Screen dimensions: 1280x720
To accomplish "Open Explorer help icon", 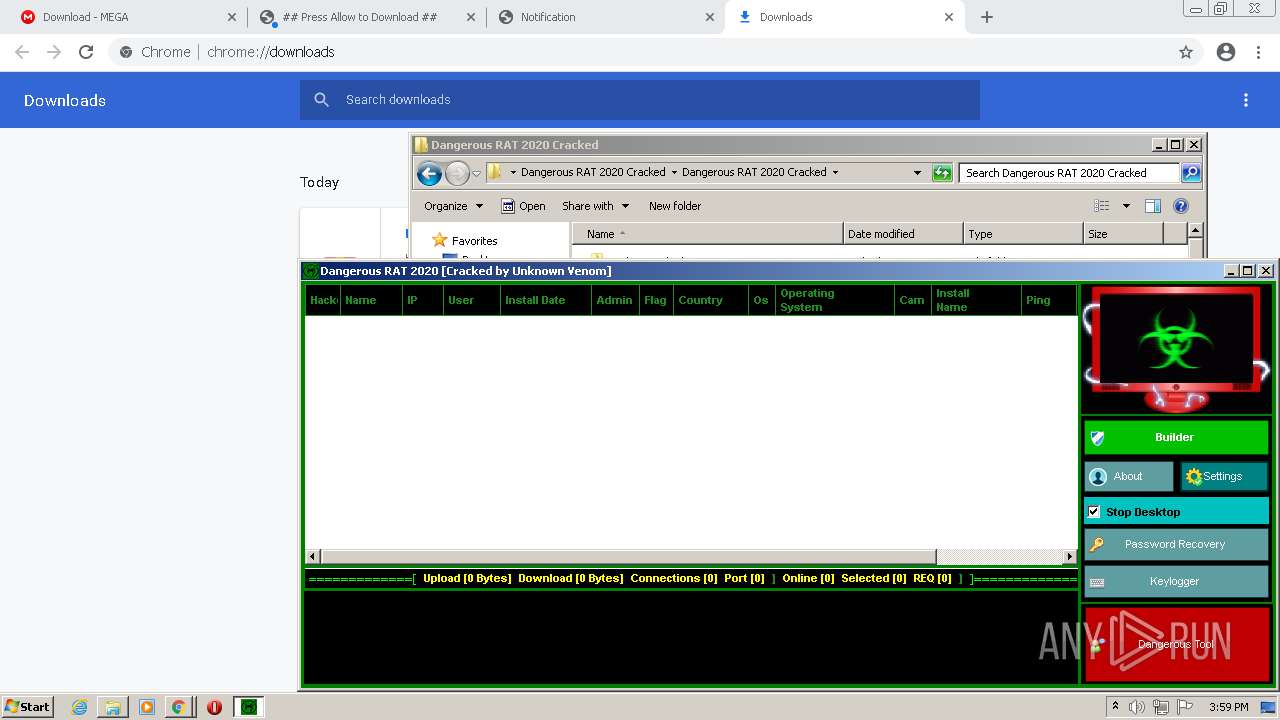I will (x=1181, y=206).
